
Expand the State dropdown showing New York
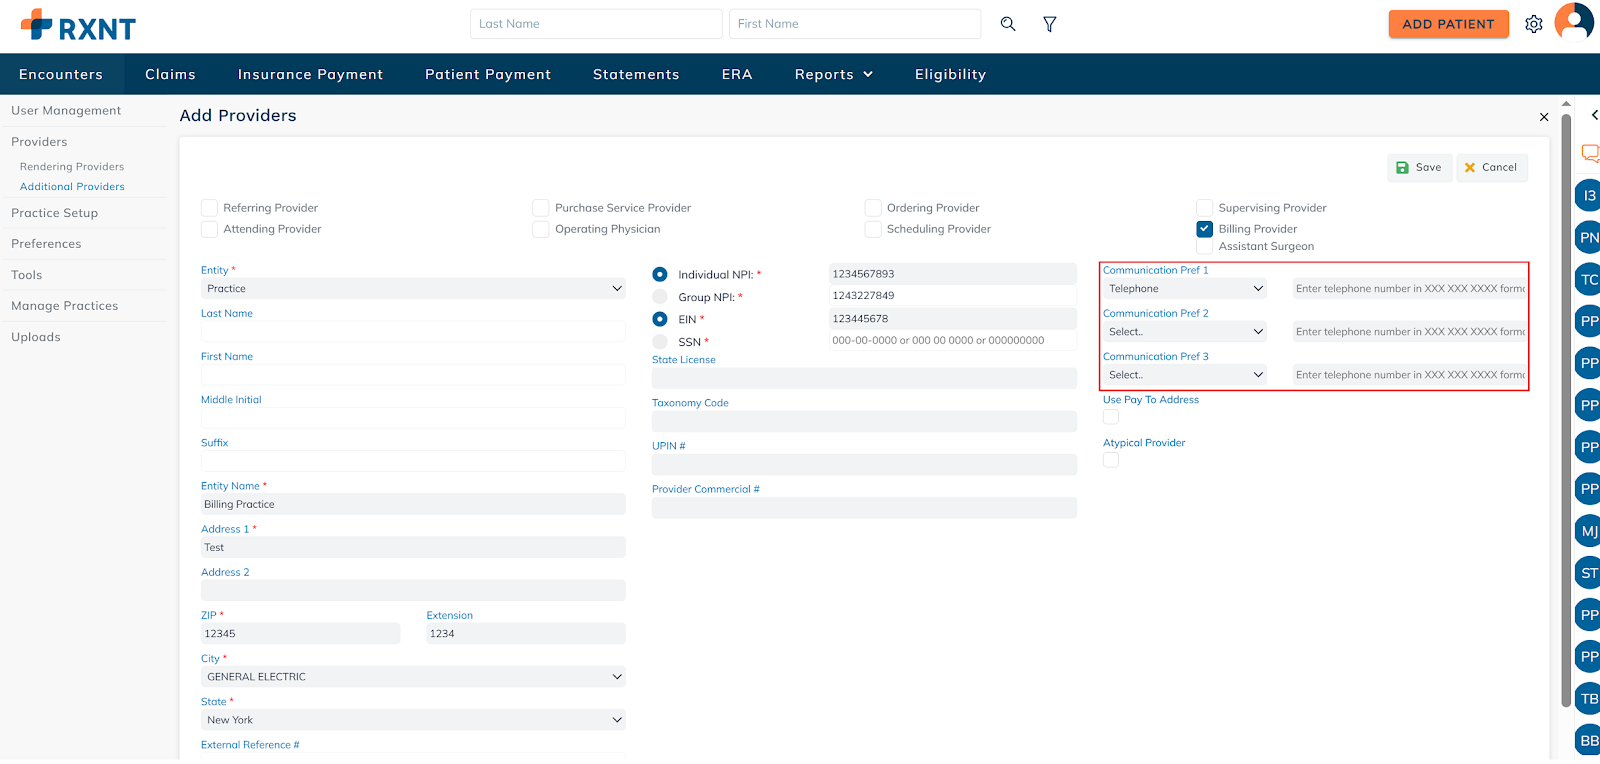click(x=412, y=720)
